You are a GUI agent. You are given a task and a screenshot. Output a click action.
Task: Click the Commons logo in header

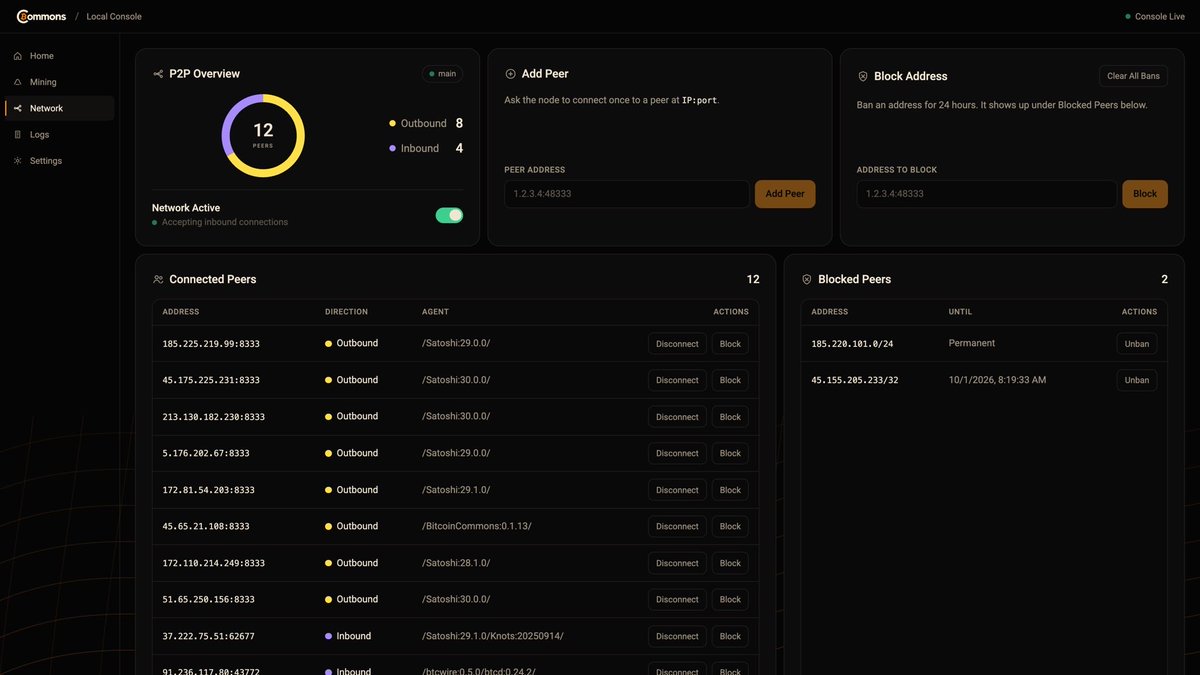pyautogui.click(x=41, y=16)
